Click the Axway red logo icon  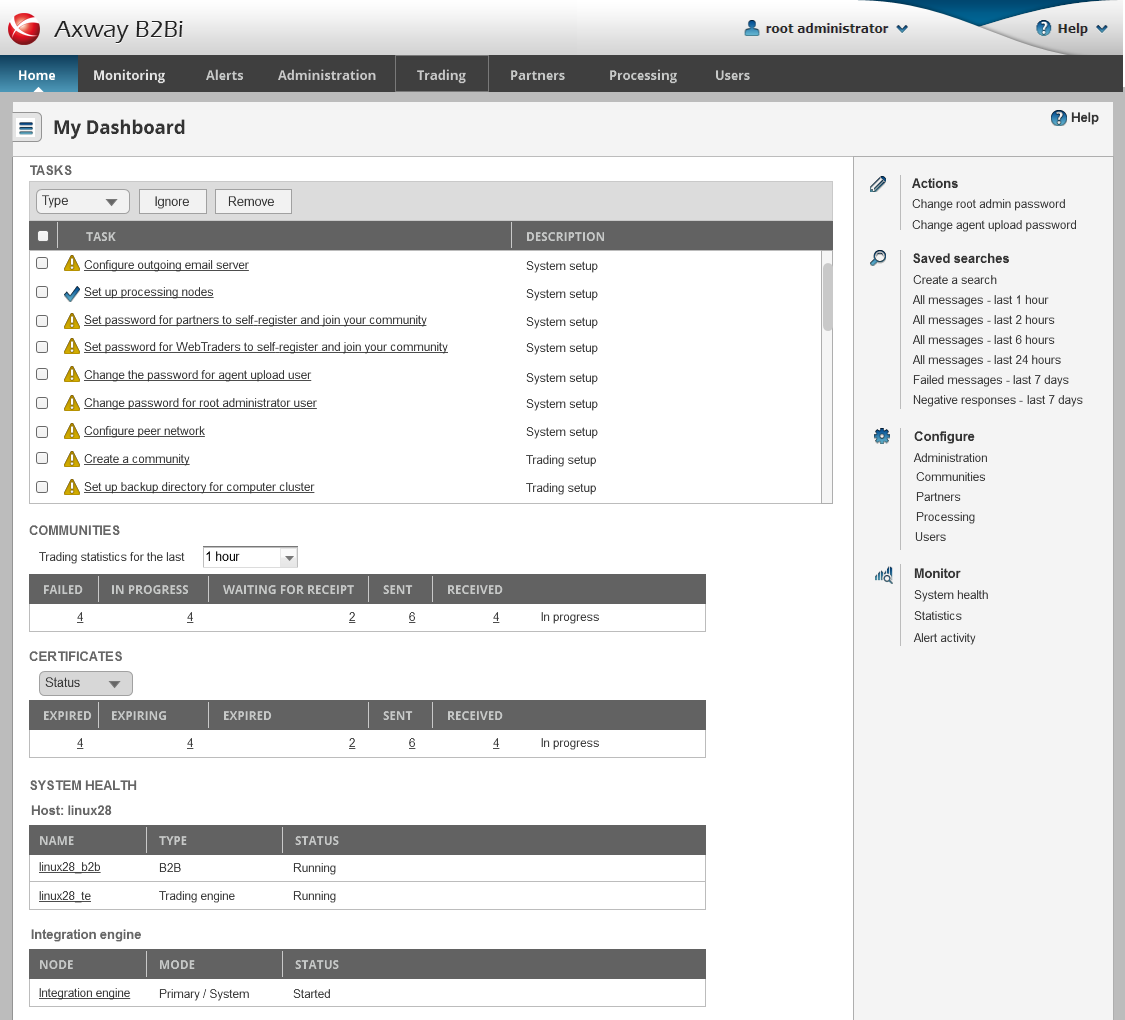click(x=24, y=29)
